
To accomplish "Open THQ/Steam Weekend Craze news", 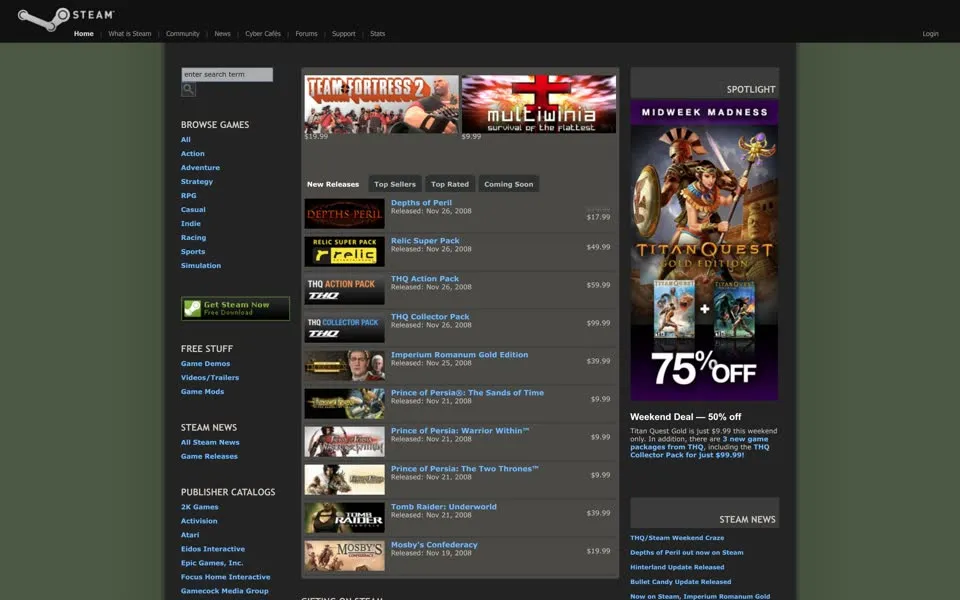I will [677, 538].
